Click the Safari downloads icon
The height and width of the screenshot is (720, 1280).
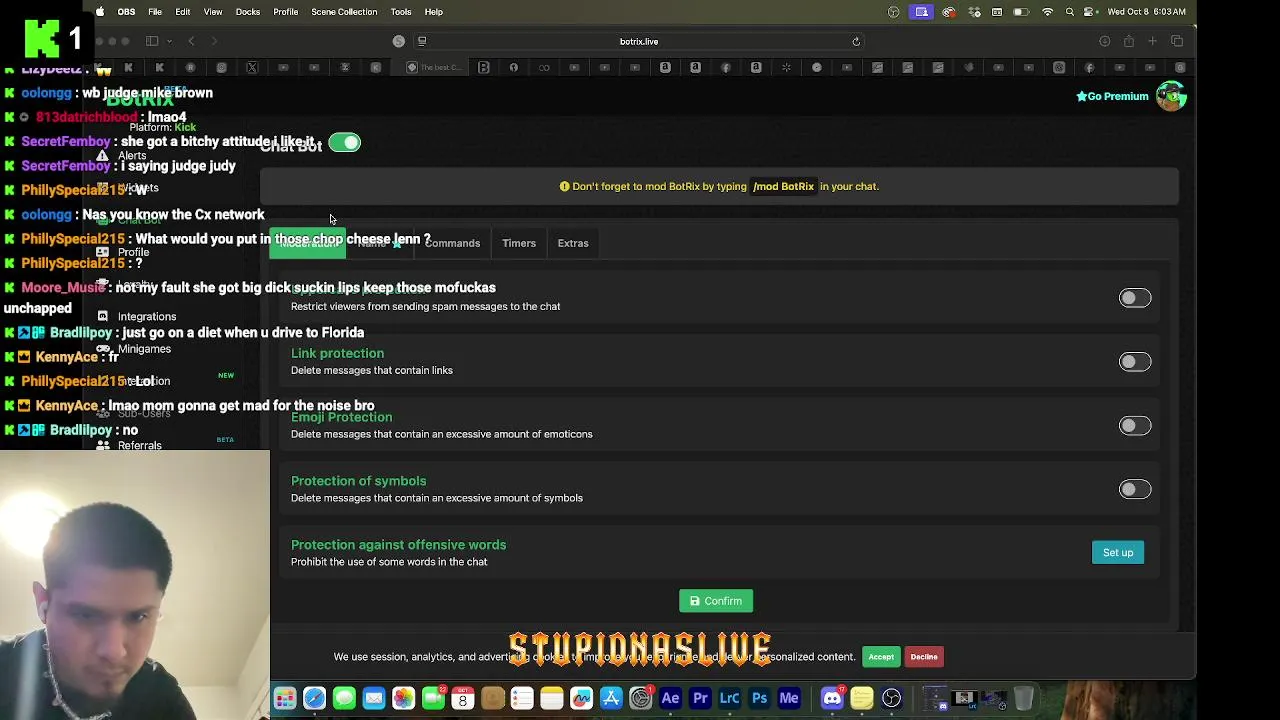(1105, 41)
